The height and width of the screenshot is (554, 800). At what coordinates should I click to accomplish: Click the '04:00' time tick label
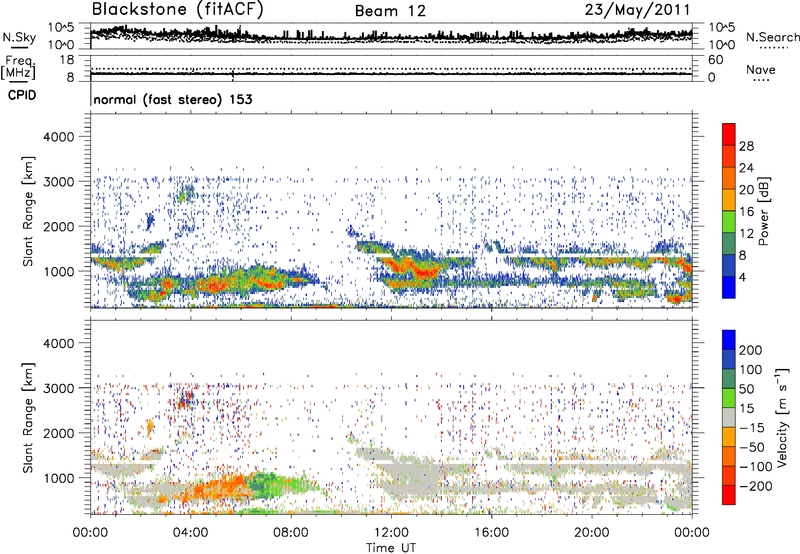(190, 533)
